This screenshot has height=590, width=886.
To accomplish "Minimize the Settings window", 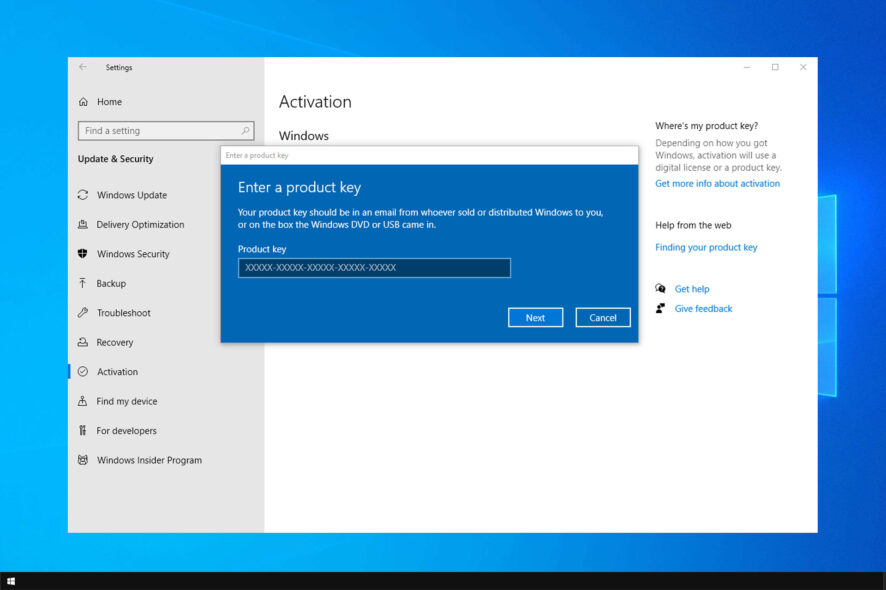I will (x=747, y=67).
